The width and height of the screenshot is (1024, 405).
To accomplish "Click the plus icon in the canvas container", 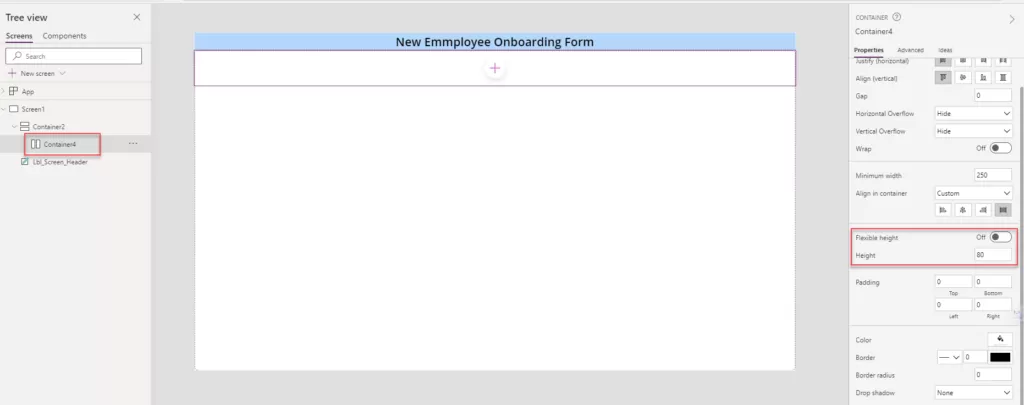I will (x=495, y=68).
